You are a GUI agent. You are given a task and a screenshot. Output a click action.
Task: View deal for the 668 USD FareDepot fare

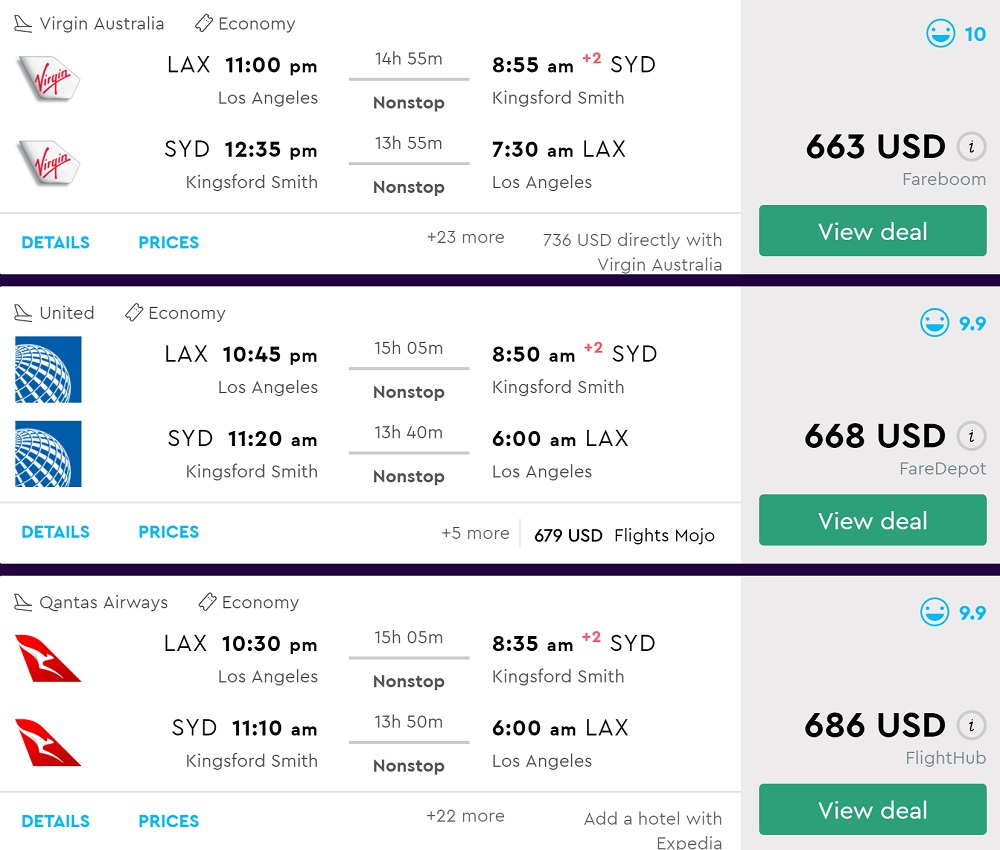(872, 521)
